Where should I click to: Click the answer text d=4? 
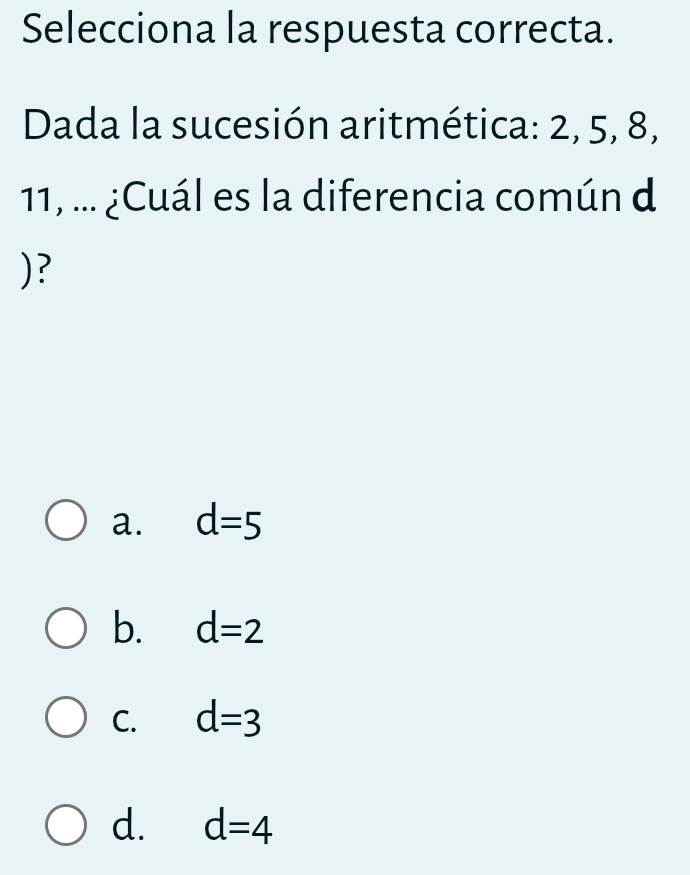coord(238,827)
